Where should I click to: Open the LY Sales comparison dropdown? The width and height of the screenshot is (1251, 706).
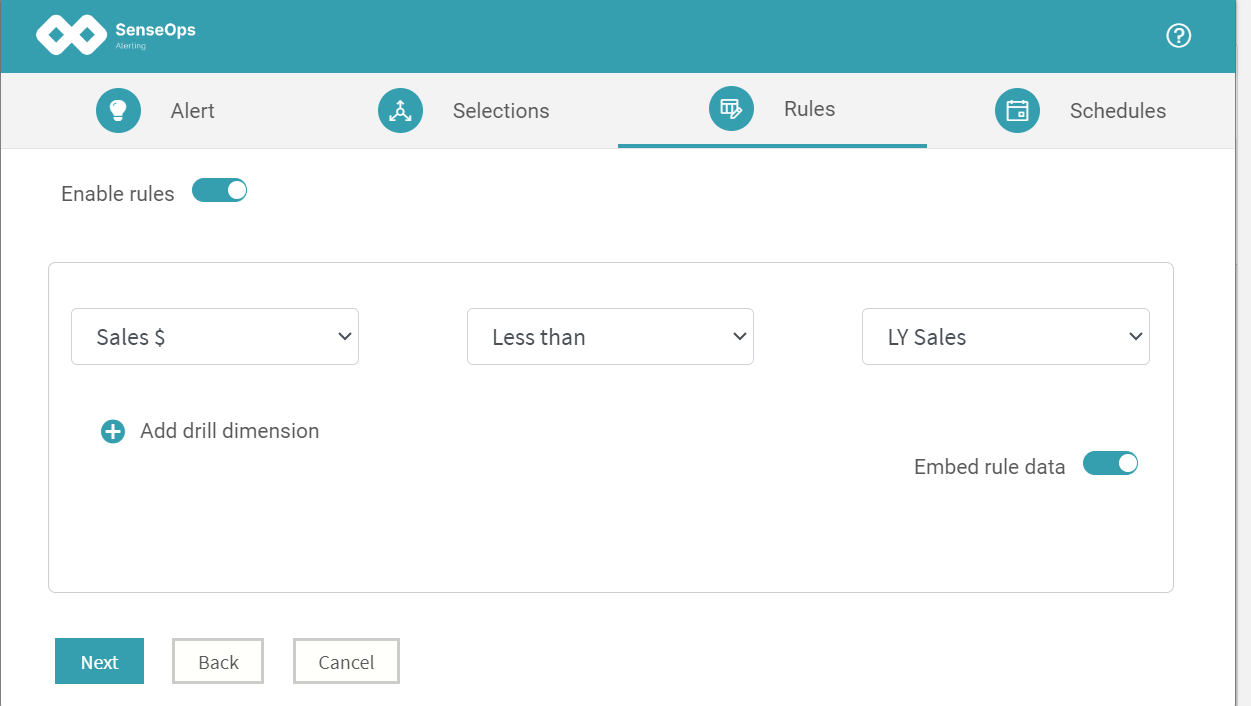click(1005, 337)
